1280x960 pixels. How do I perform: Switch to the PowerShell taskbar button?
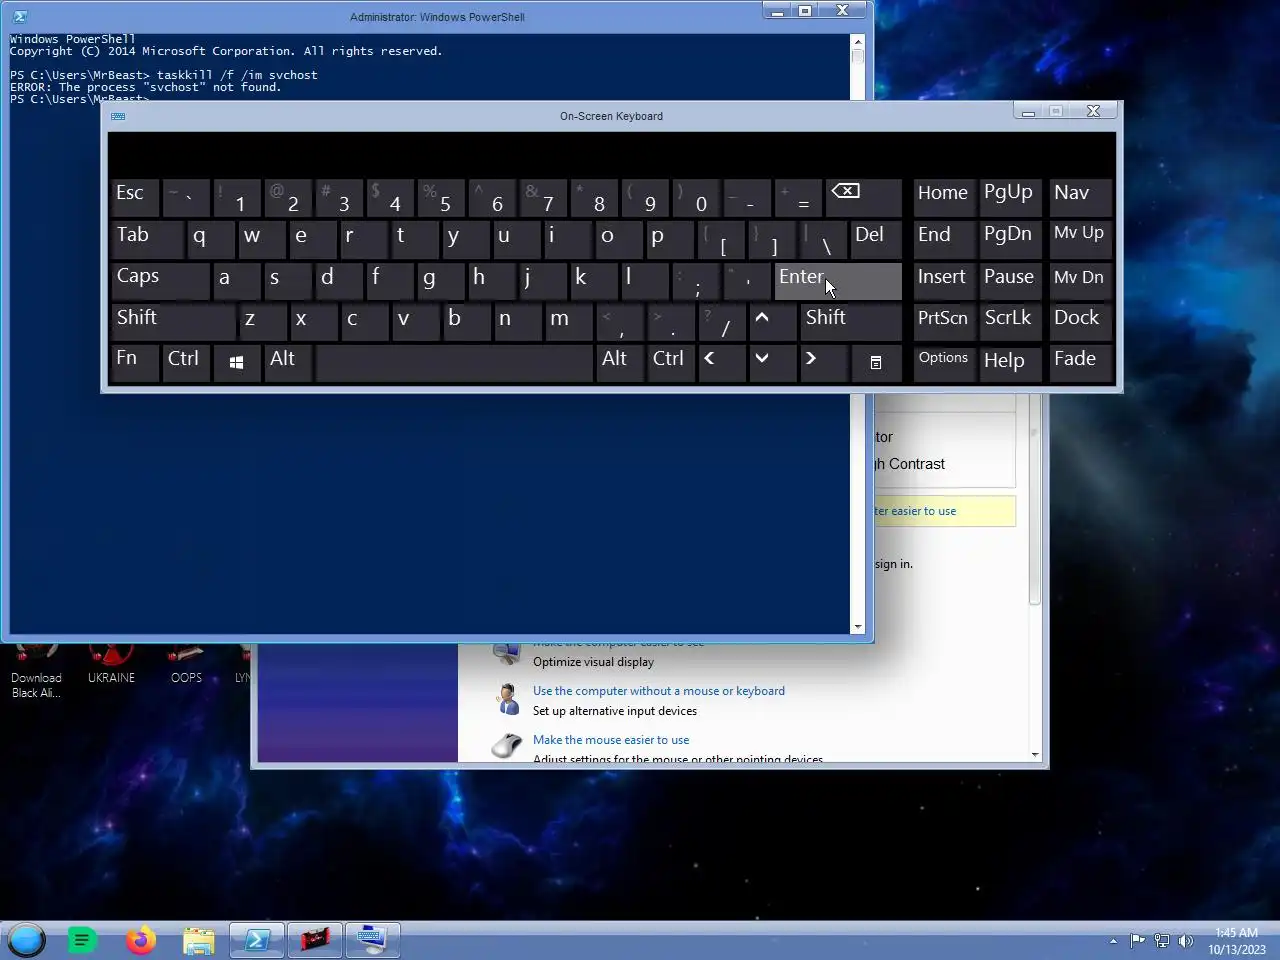click(257, 940)
